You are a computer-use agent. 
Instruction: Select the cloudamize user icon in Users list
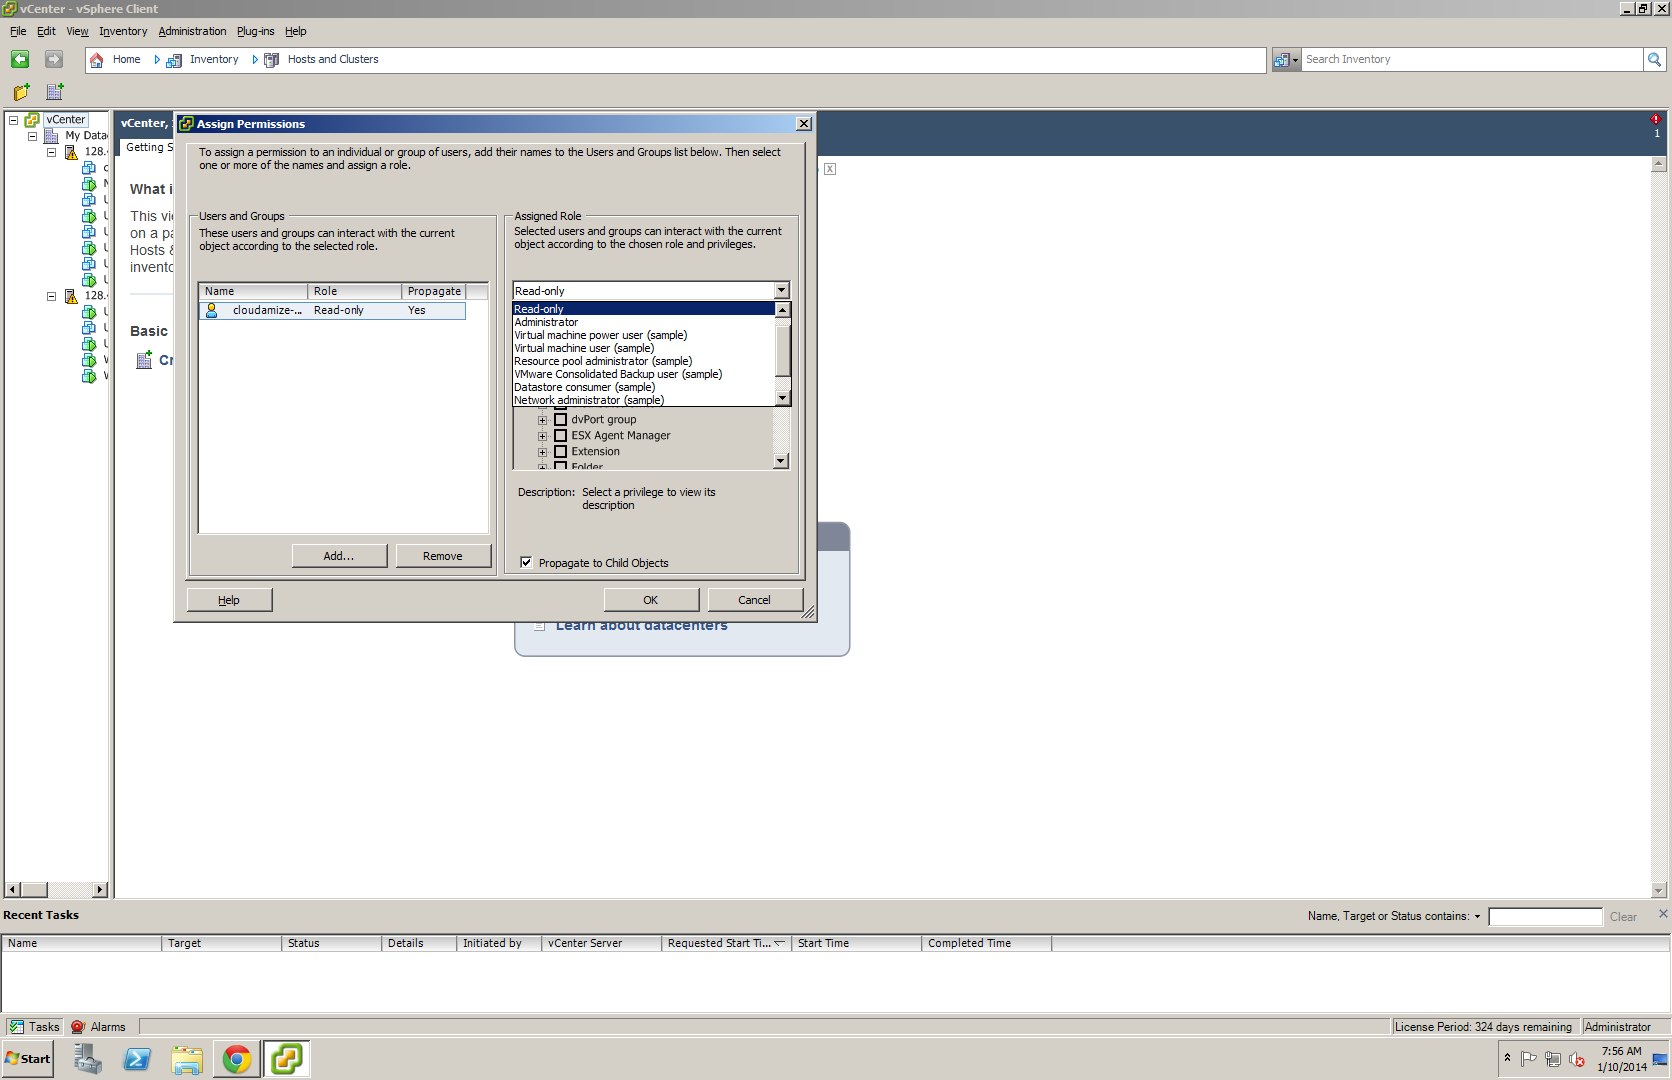click(211, 310)
